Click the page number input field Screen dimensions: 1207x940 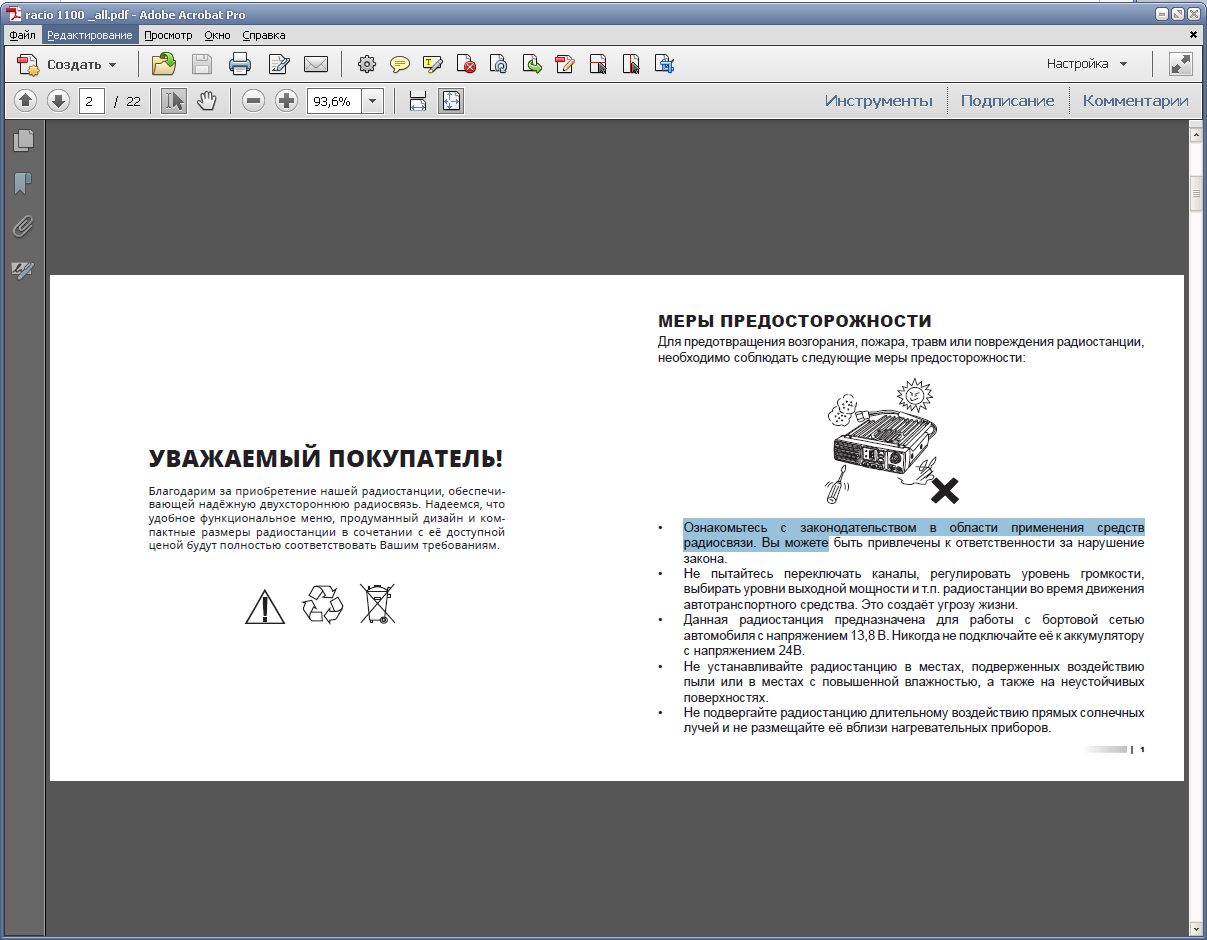coord(92,101)
